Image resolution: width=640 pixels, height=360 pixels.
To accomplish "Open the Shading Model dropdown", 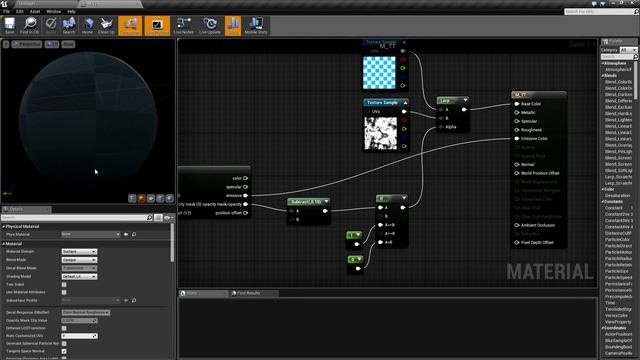I will [79, 276].
